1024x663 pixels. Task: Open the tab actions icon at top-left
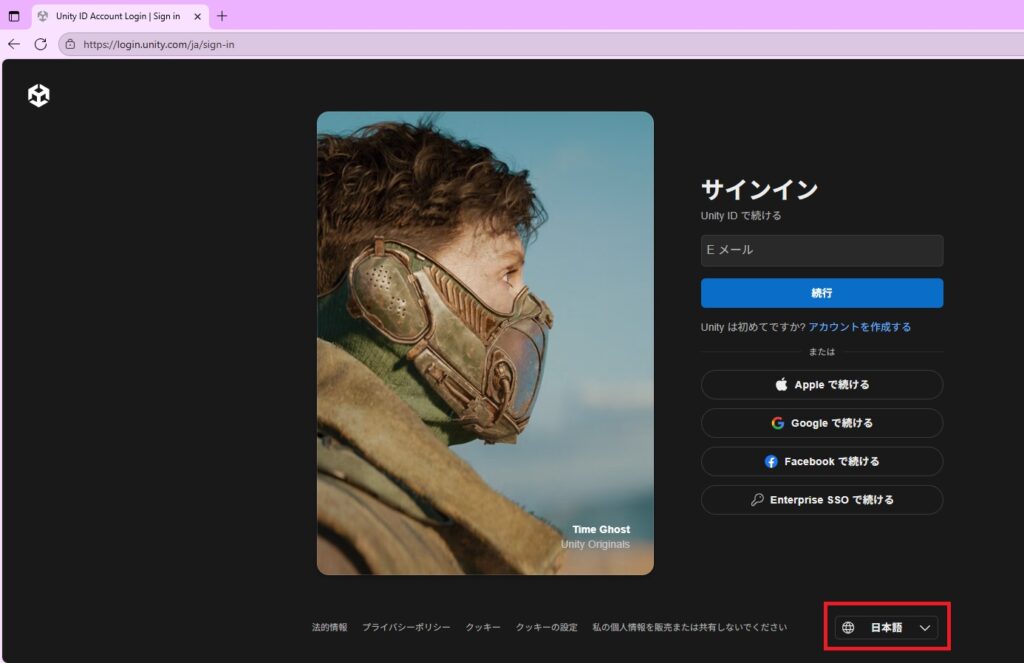click(x=14, y=16)
